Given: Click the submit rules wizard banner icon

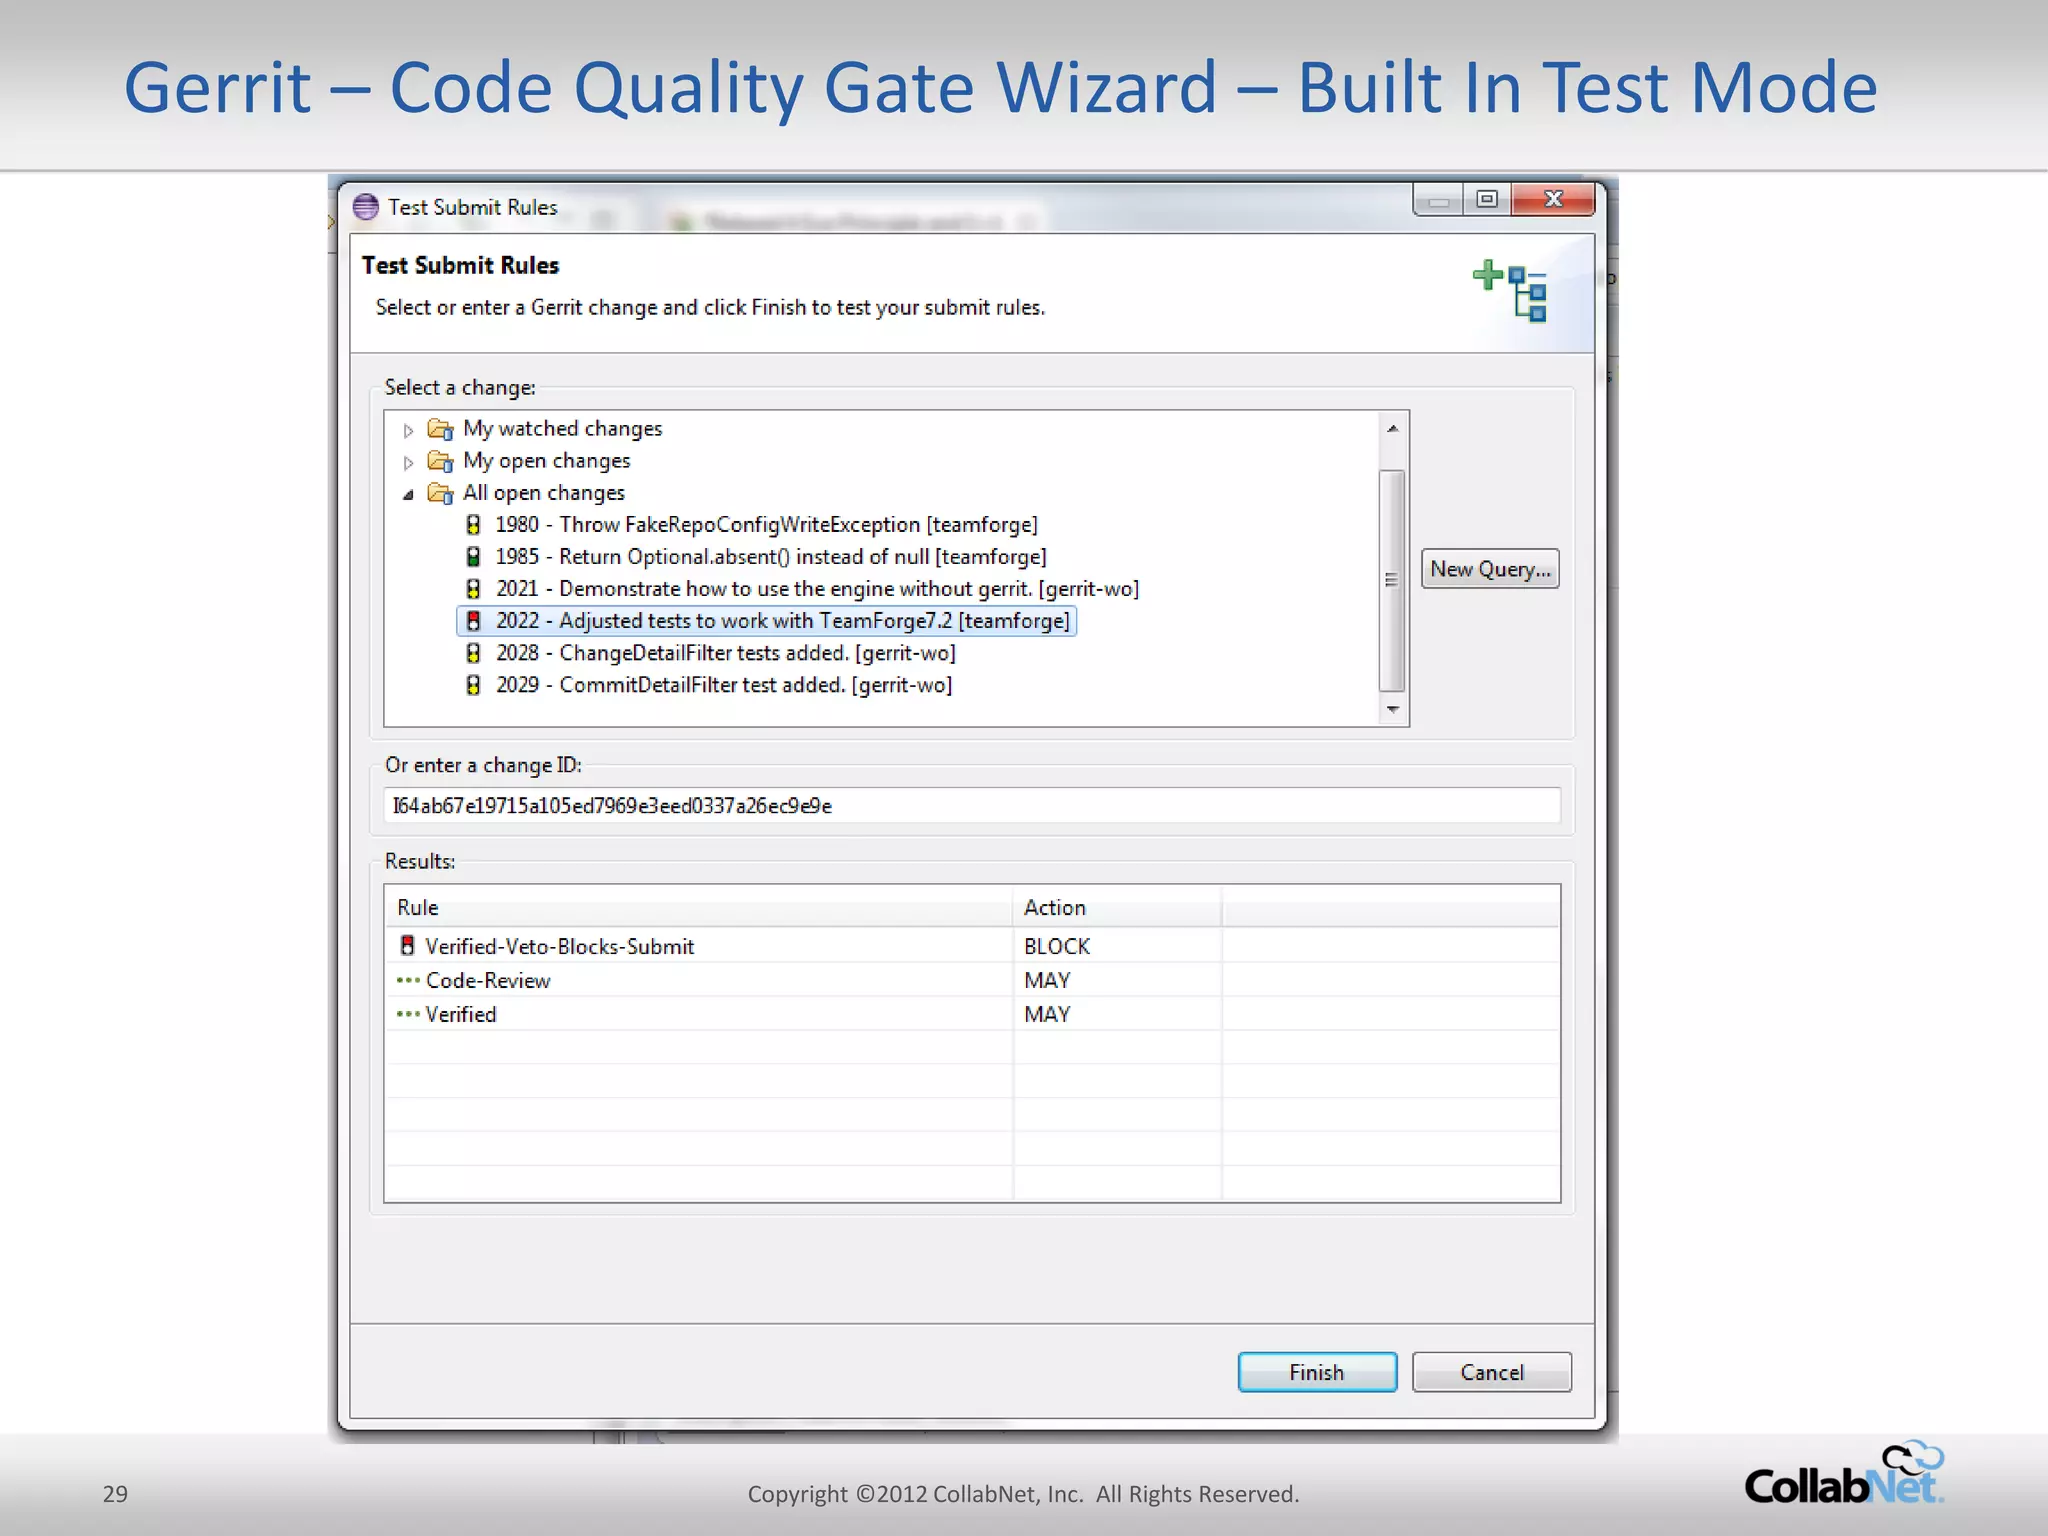Looking at the screenshot, I should (x=1511, y=290).
